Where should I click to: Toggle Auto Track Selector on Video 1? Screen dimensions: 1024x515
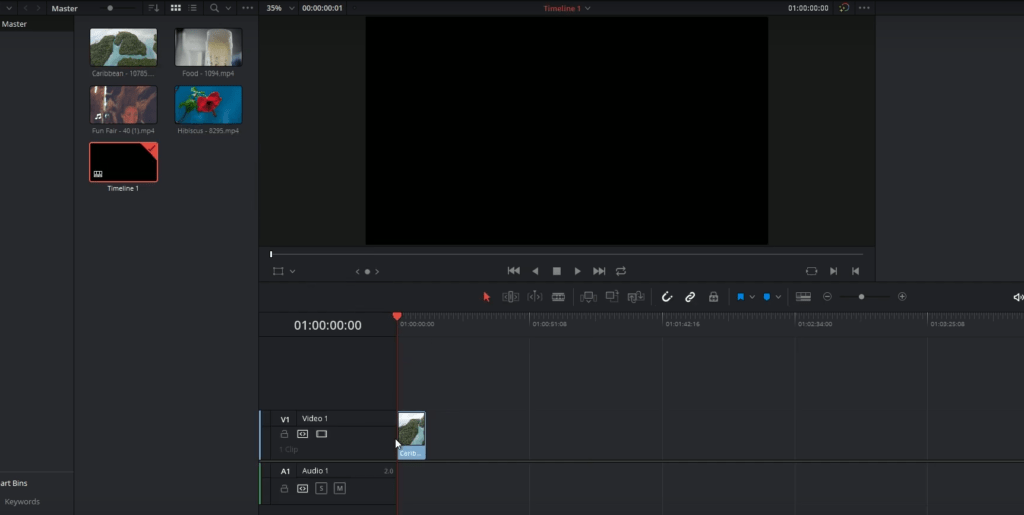(x=302, y=434)
